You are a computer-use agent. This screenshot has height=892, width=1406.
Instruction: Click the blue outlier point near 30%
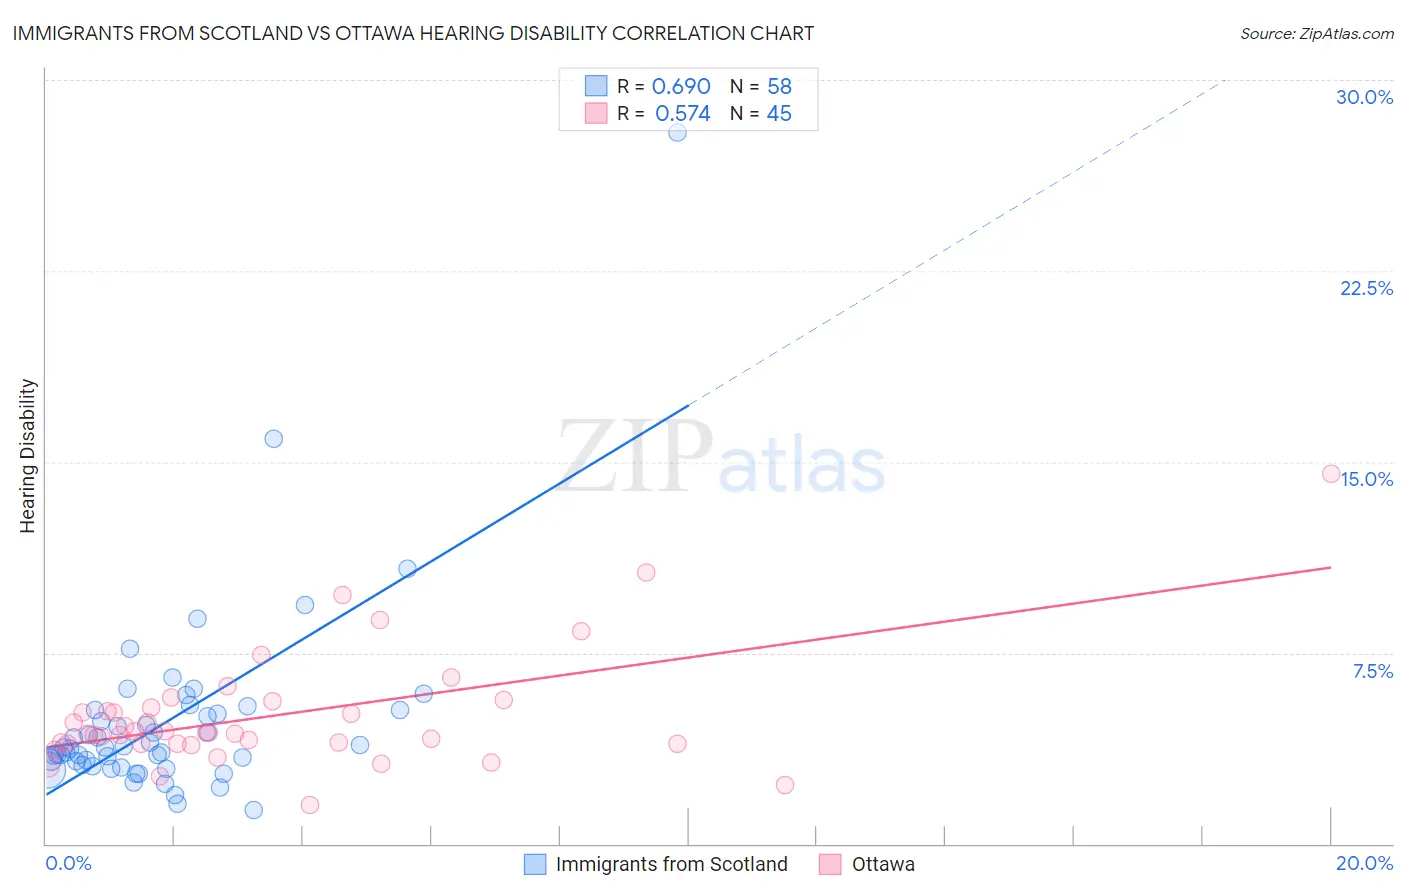pyautogui.click(x=677, y=132)
